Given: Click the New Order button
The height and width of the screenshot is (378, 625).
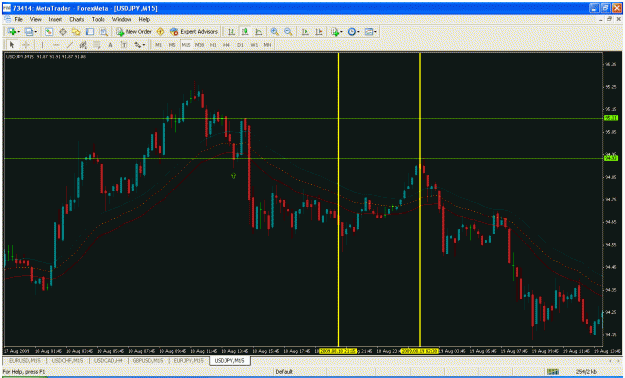Looking at the screenshot, I should (134, 32).
